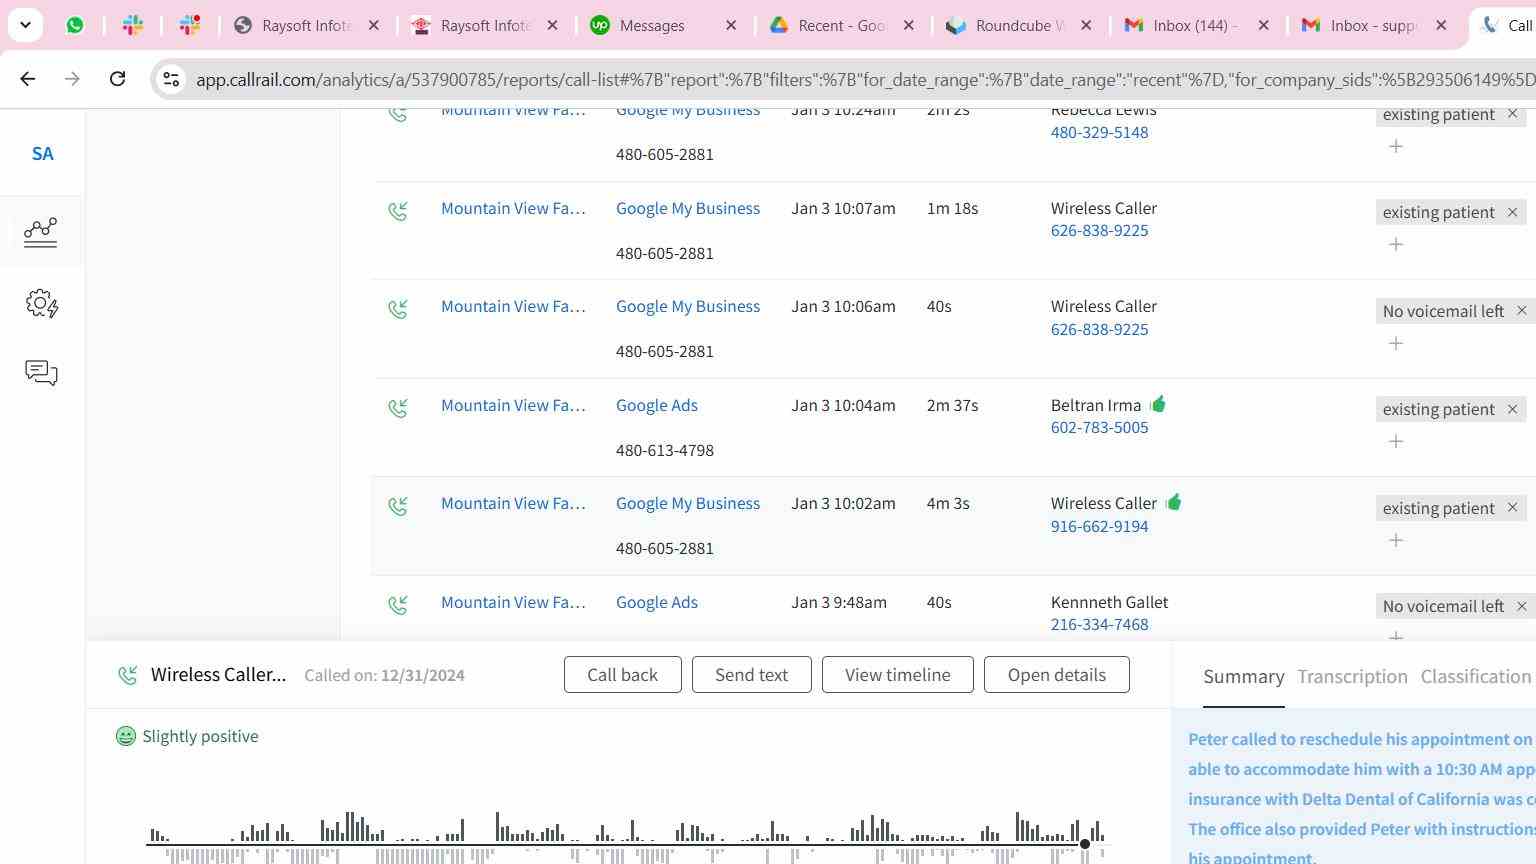This screenshot has width=1536, height=864.
Task: Click the Open details button
Action: coord(1057,675)
